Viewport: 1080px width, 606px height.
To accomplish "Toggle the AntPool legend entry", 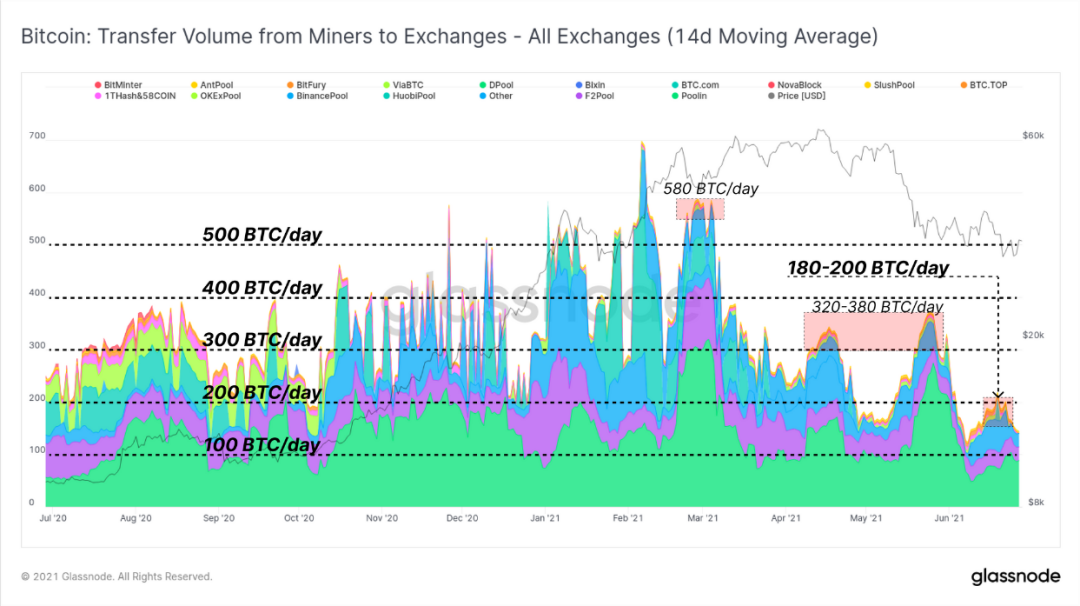I will tap(212, 85).
